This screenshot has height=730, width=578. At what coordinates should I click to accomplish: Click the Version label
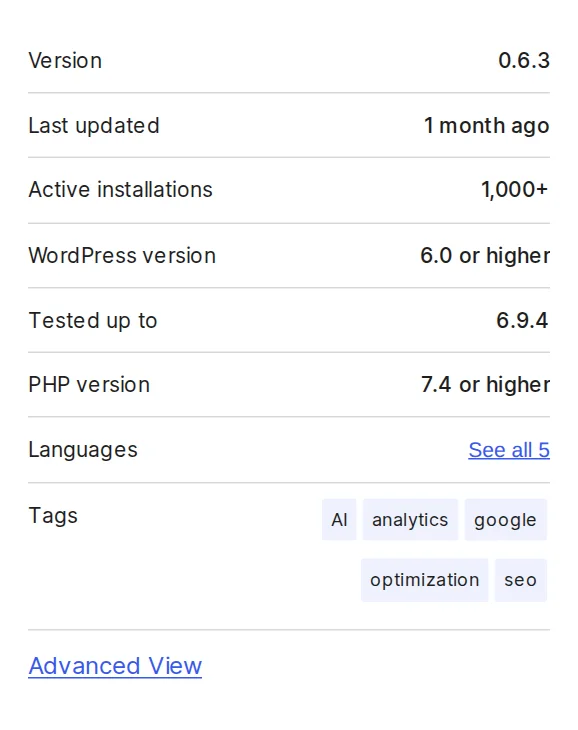(x=65, y=61)
